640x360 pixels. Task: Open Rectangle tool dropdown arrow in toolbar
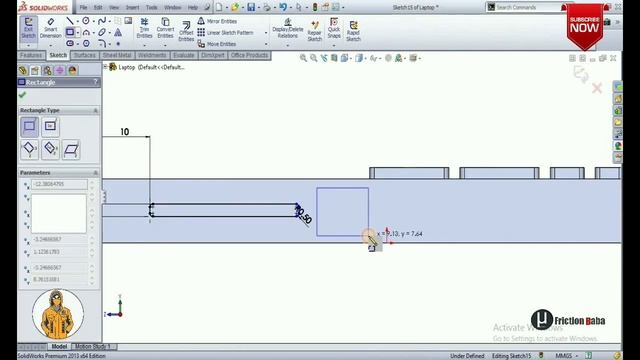pyautogui.click(x=78, y=33)
